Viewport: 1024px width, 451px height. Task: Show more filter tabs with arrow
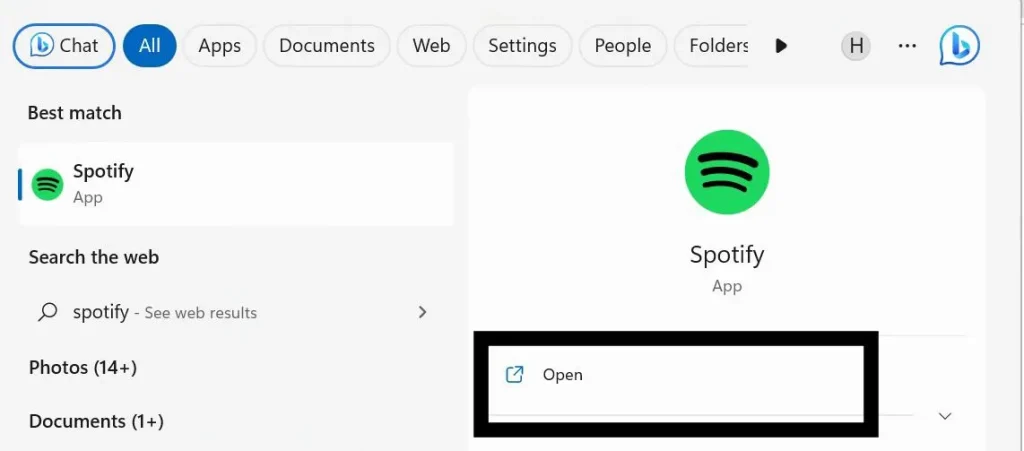pos(781,46)
